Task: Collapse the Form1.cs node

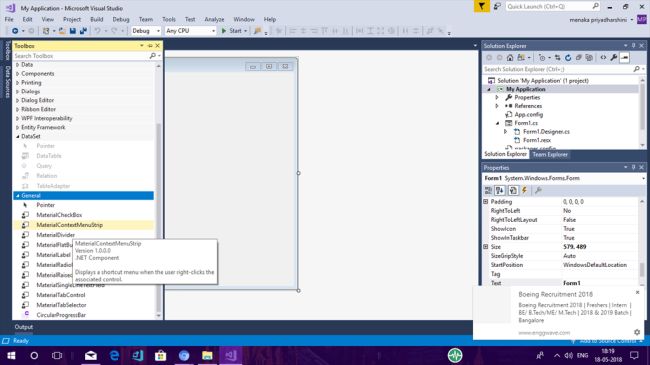Action: point(497,123)
